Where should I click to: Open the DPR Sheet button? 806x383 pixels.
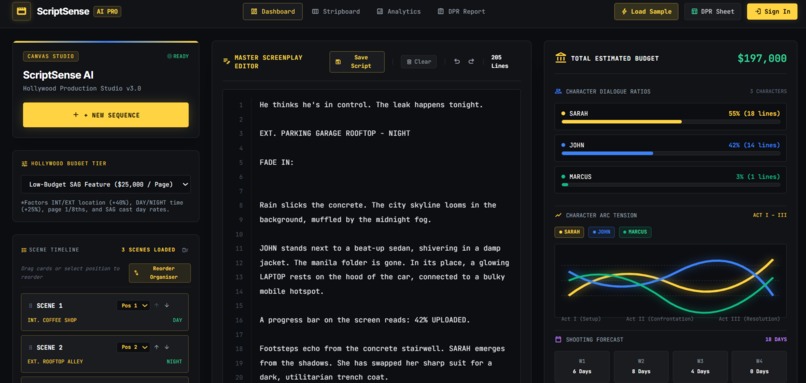(712, 11)
